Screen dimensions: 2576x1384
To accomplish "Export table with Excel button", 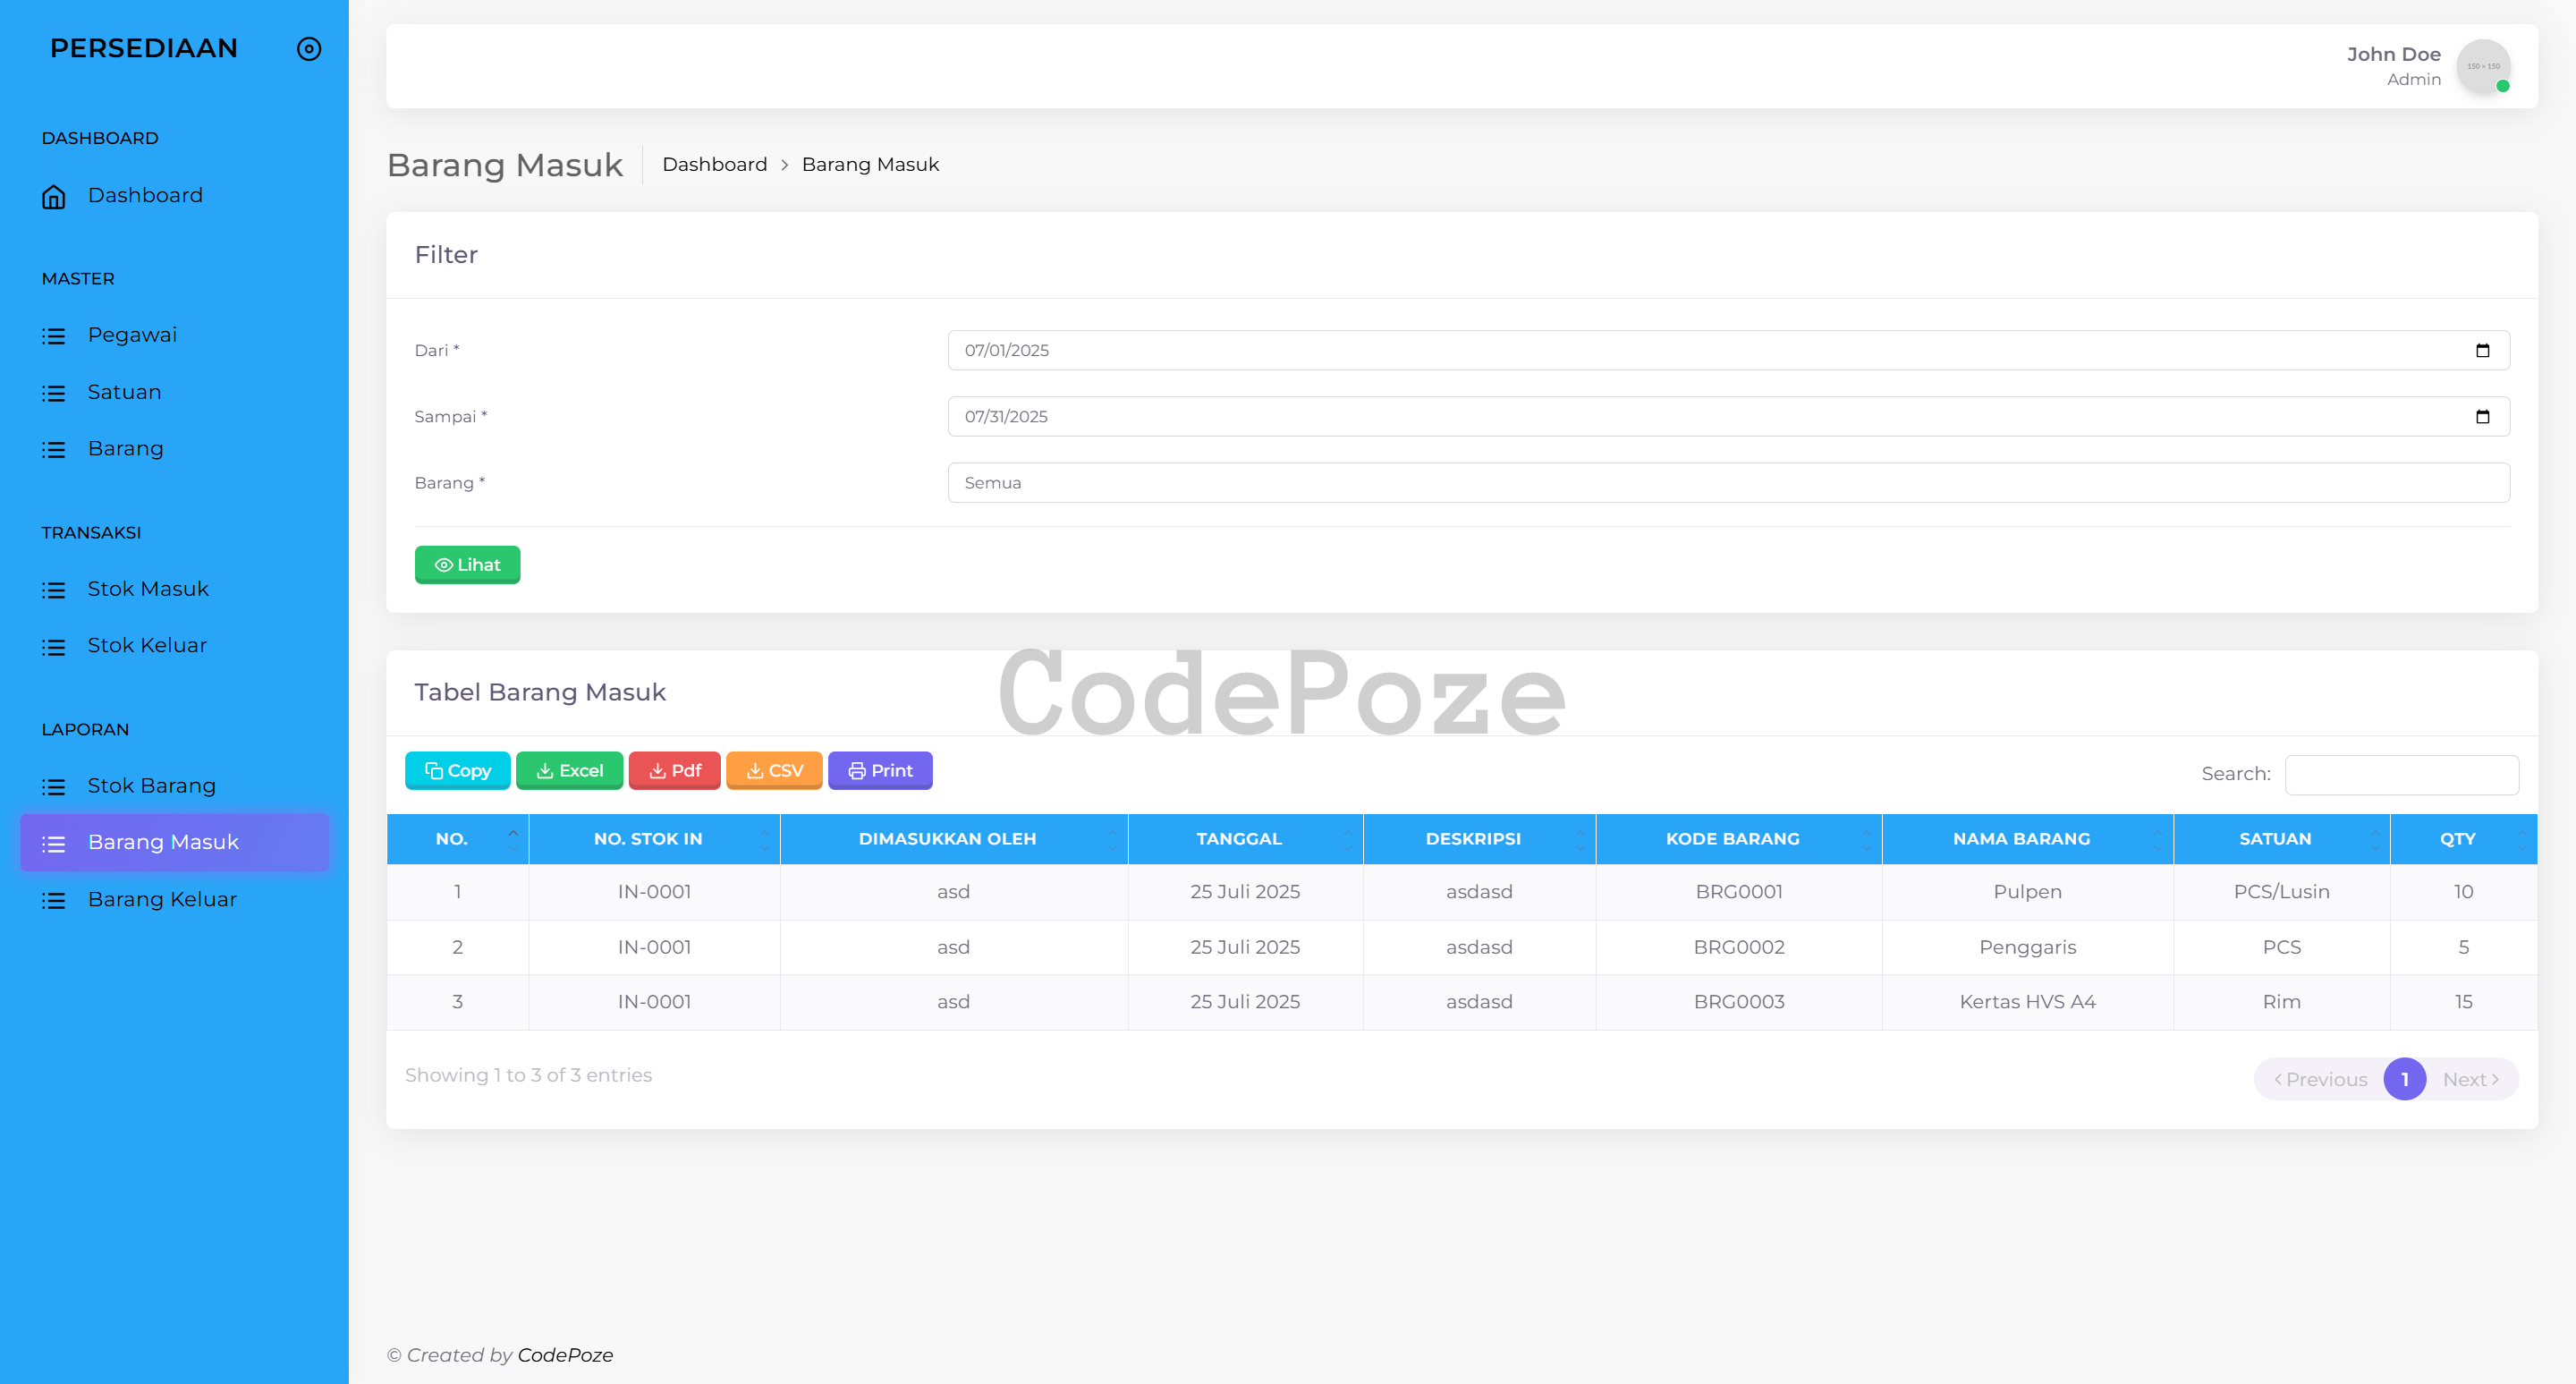I will tap(569, 771).
